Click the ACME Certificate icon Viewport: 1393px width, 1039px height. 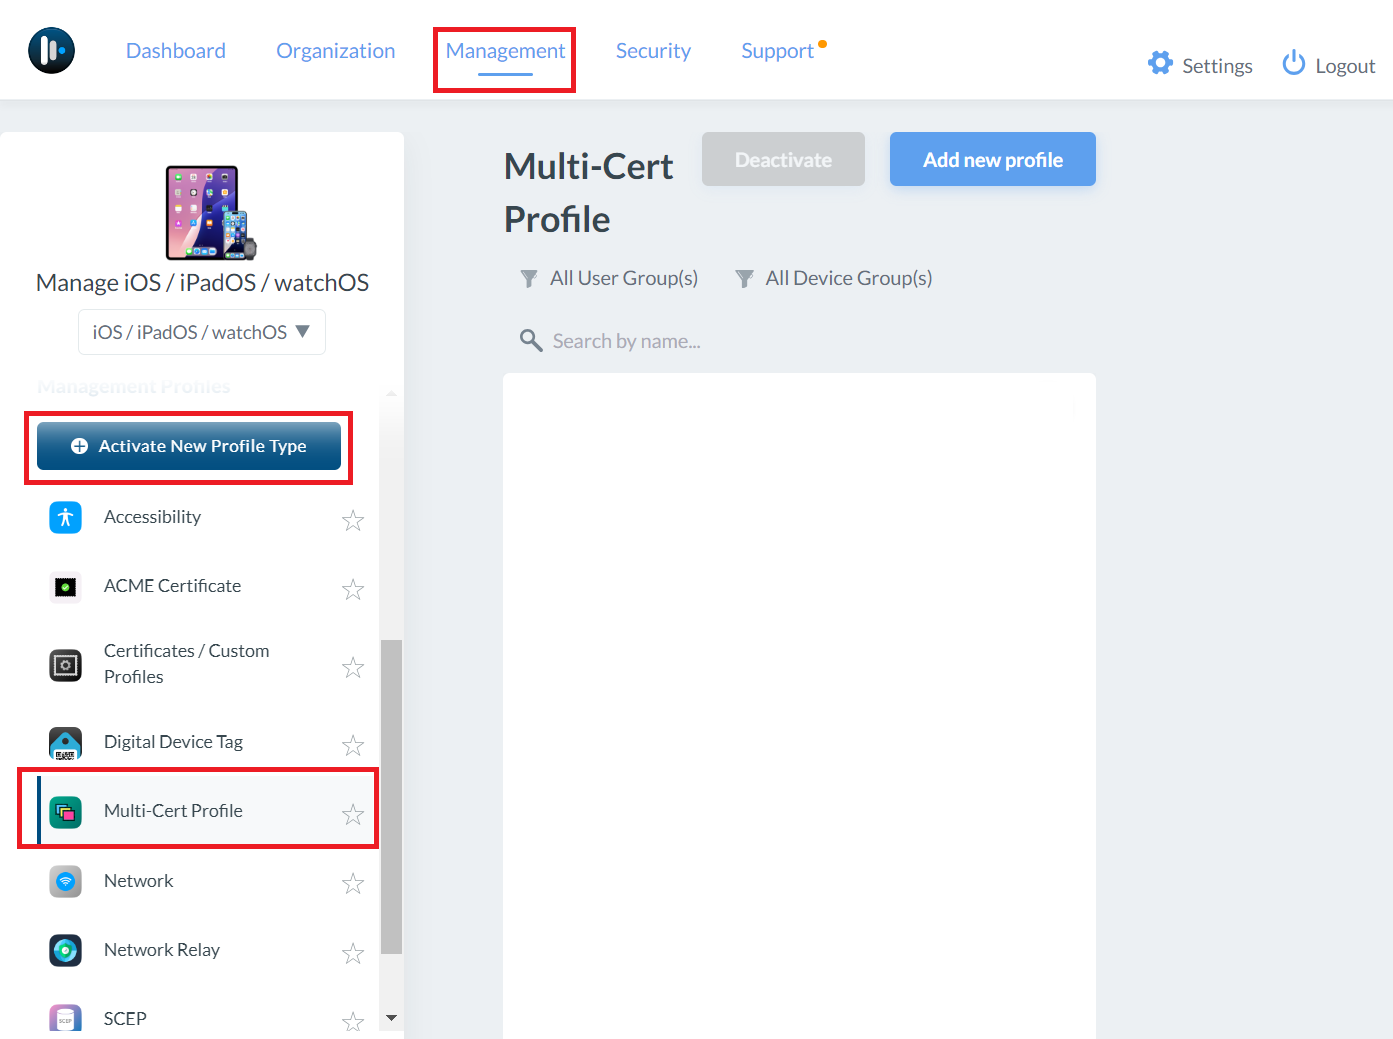pos(66,587)
